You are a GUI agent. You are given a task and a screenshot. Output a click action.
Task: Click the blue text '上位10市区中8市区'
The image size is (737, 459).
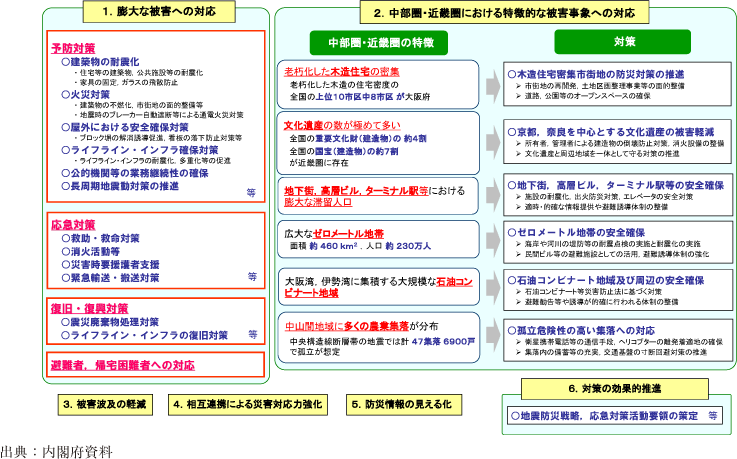tap(354, 97)
